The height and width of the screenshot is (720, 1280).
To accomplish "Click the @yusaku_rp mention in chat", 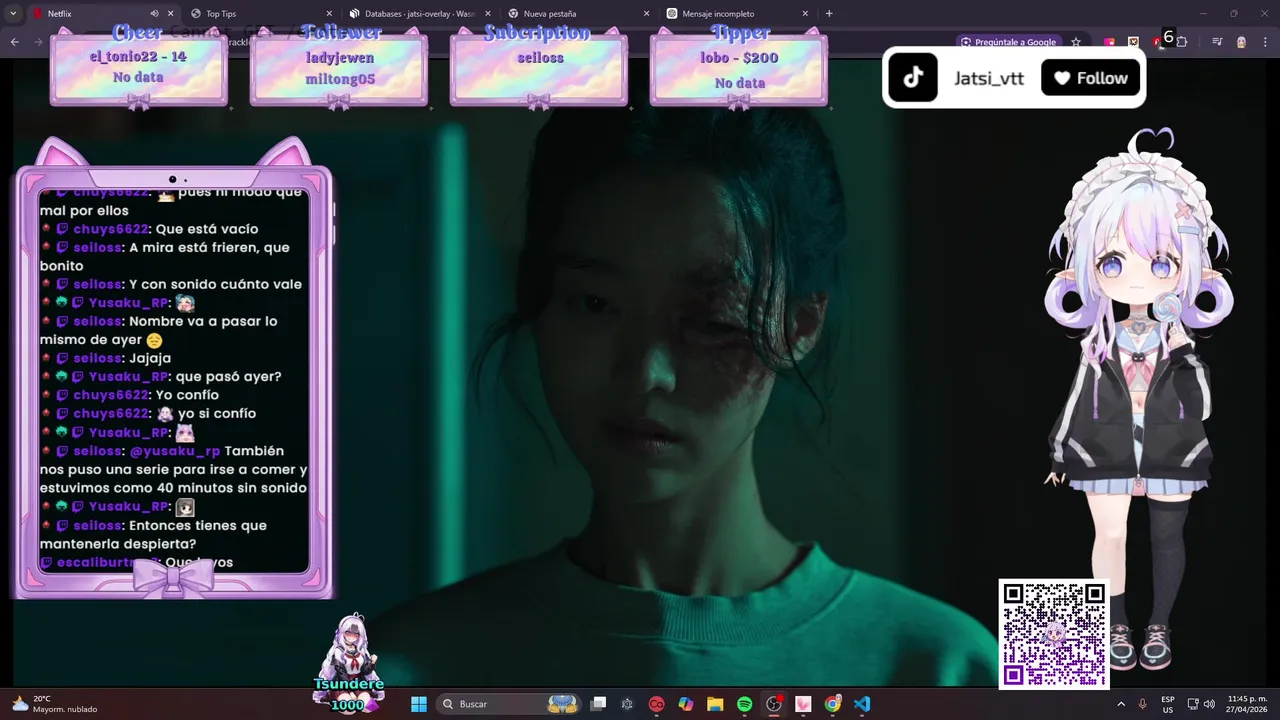I will click(x=175, y=451).
